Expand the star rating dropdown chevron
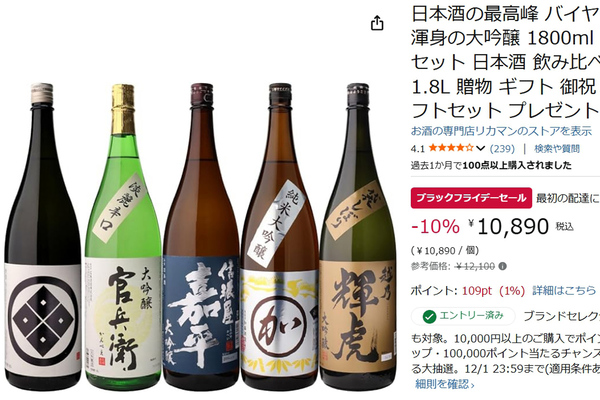This screenshot has height=400, width=600. pos(481,148)
